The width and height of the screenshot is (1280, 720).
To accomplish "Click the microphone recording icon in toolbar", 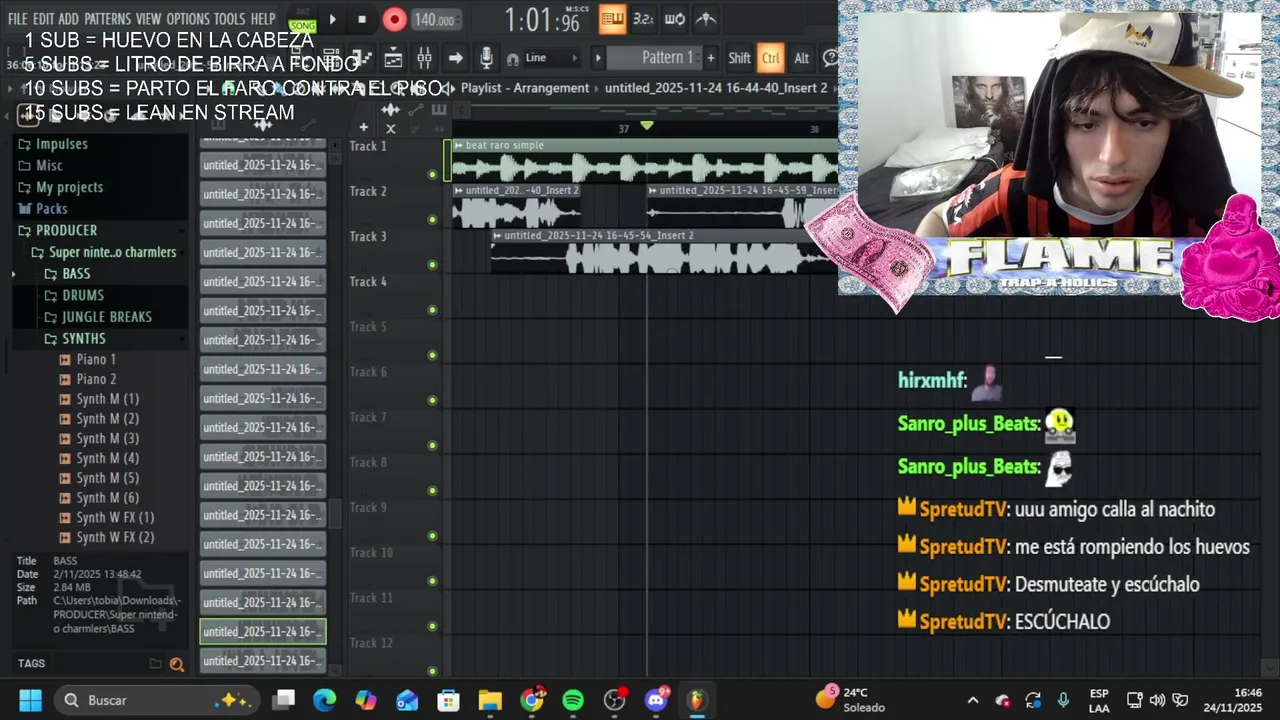I will click(486, 58).
